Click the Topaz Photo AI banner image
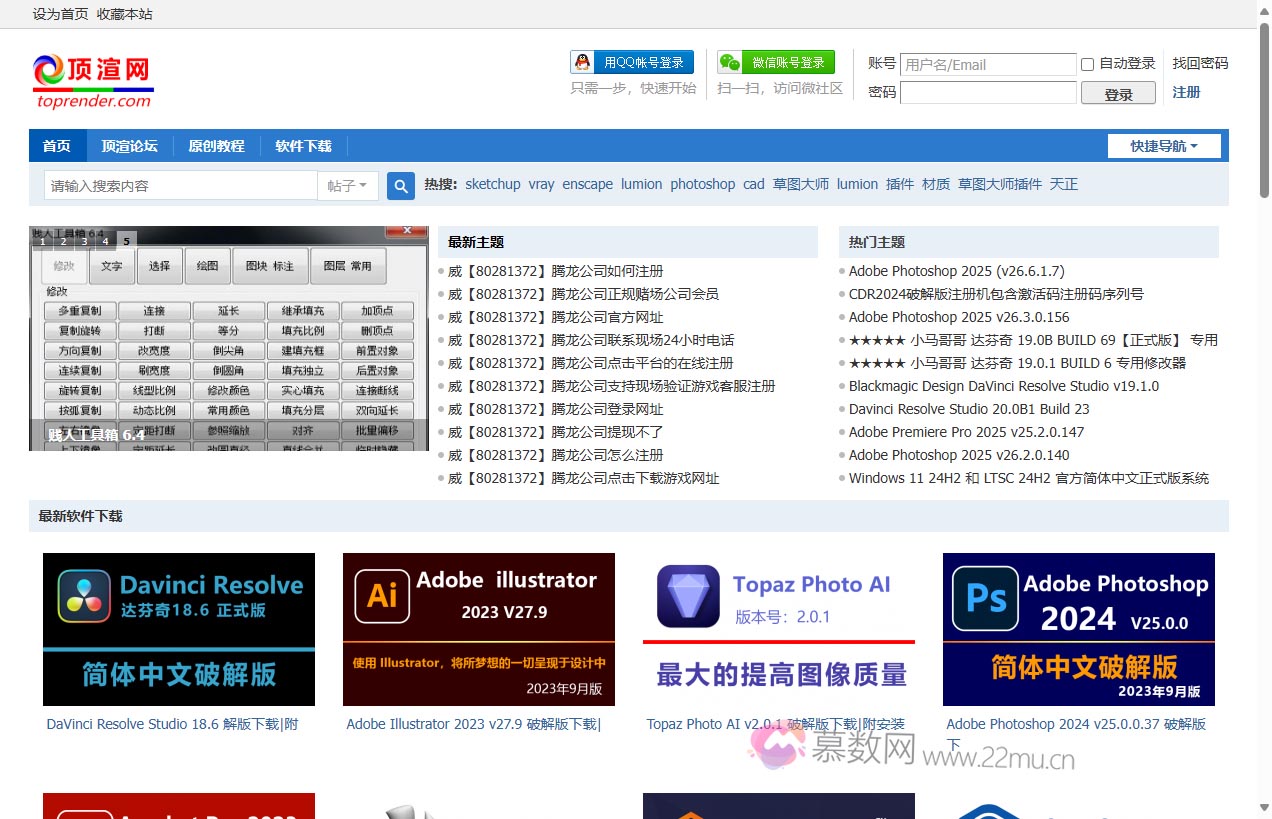The image size is (1272, 819). coord(778,629)
